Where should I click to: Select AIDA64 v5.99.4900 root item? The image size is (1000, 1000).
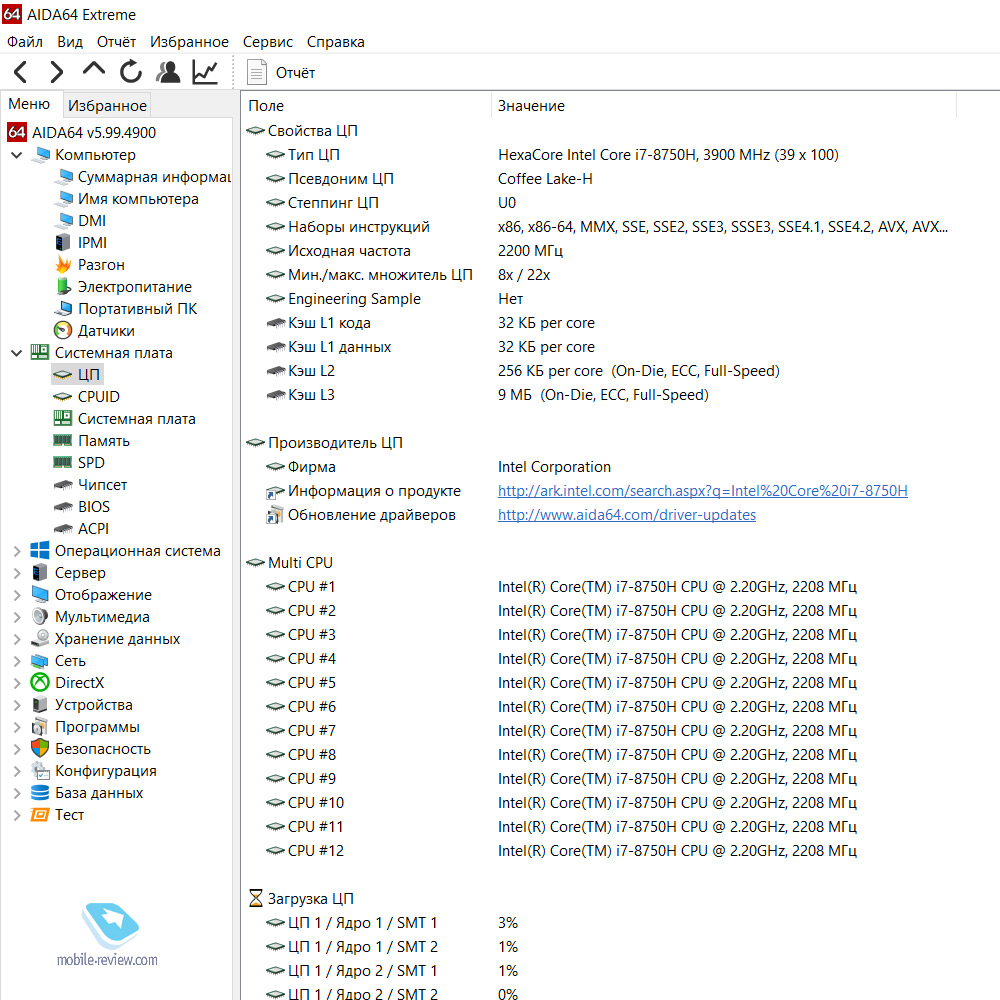(x=82, y=133)
